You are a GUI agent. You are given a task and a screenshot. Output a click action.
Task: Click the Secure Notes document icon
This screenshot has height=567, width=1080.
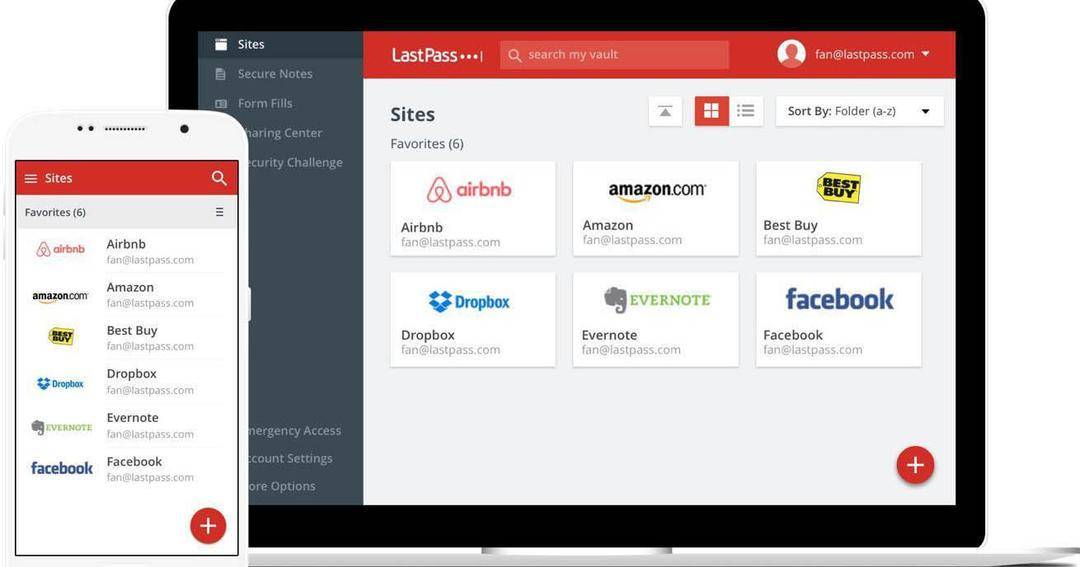click(220, 74)
